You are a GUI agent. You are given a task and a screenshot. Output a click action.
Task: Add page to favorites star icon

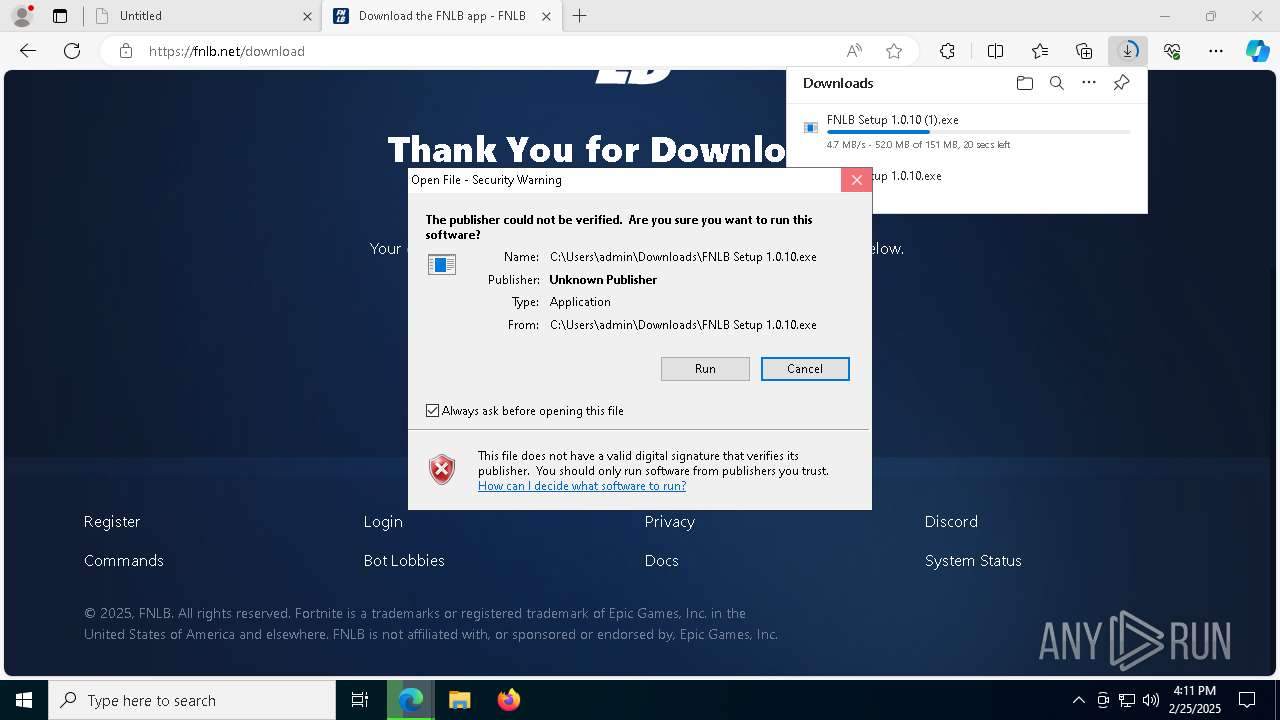coord(894,51)
